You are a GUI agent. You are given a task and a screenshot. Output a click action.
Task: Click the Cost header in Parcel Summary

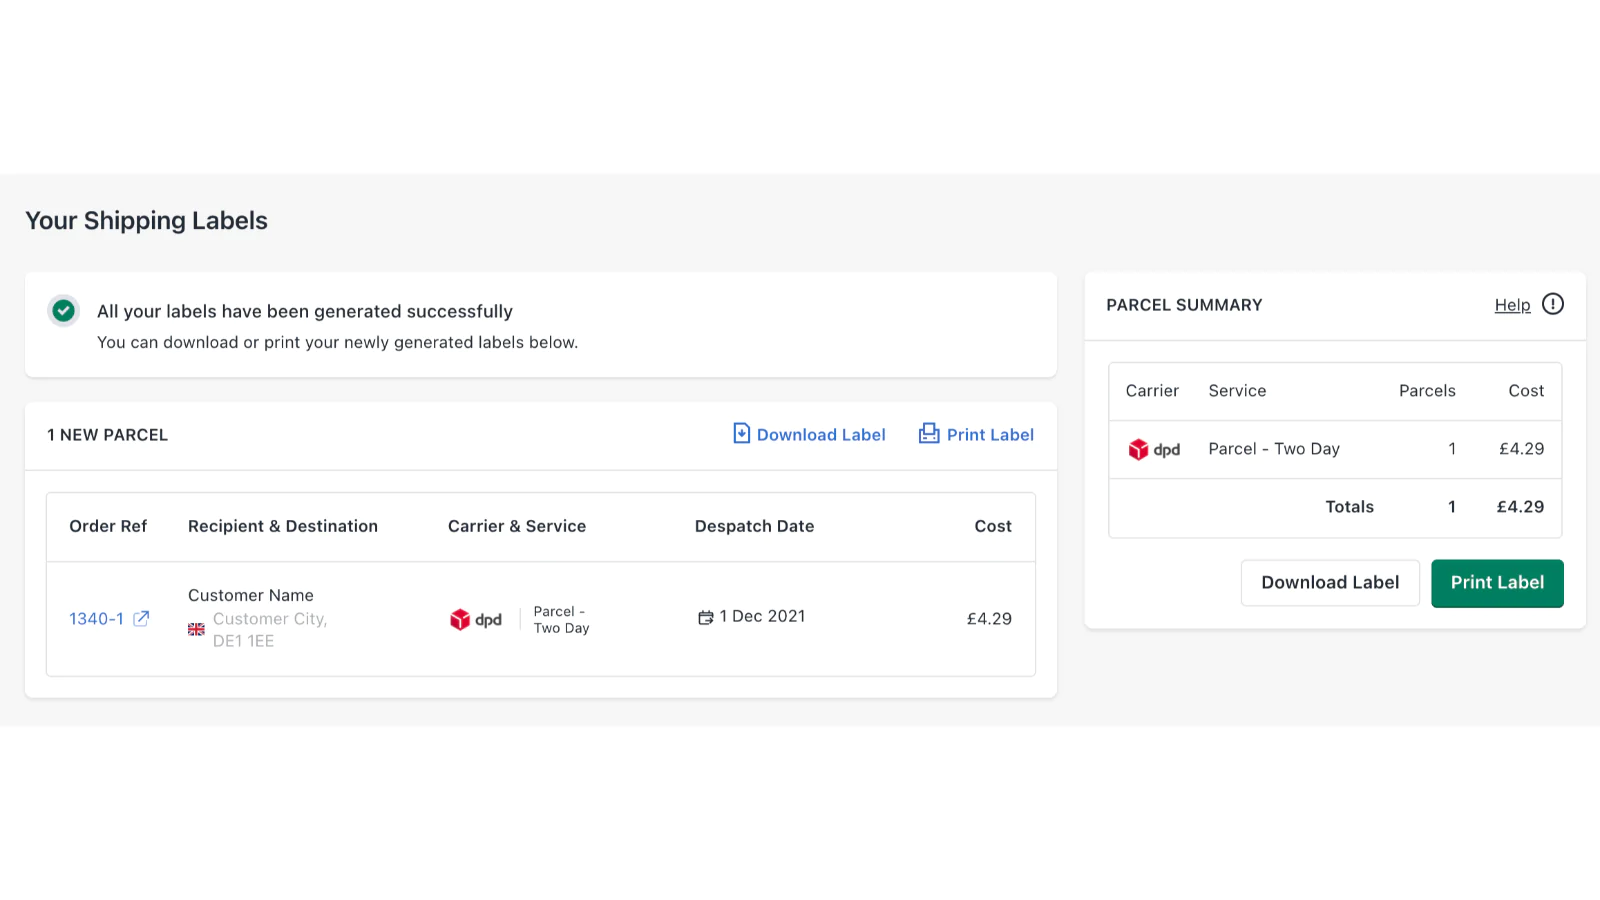coord(1526,391)
